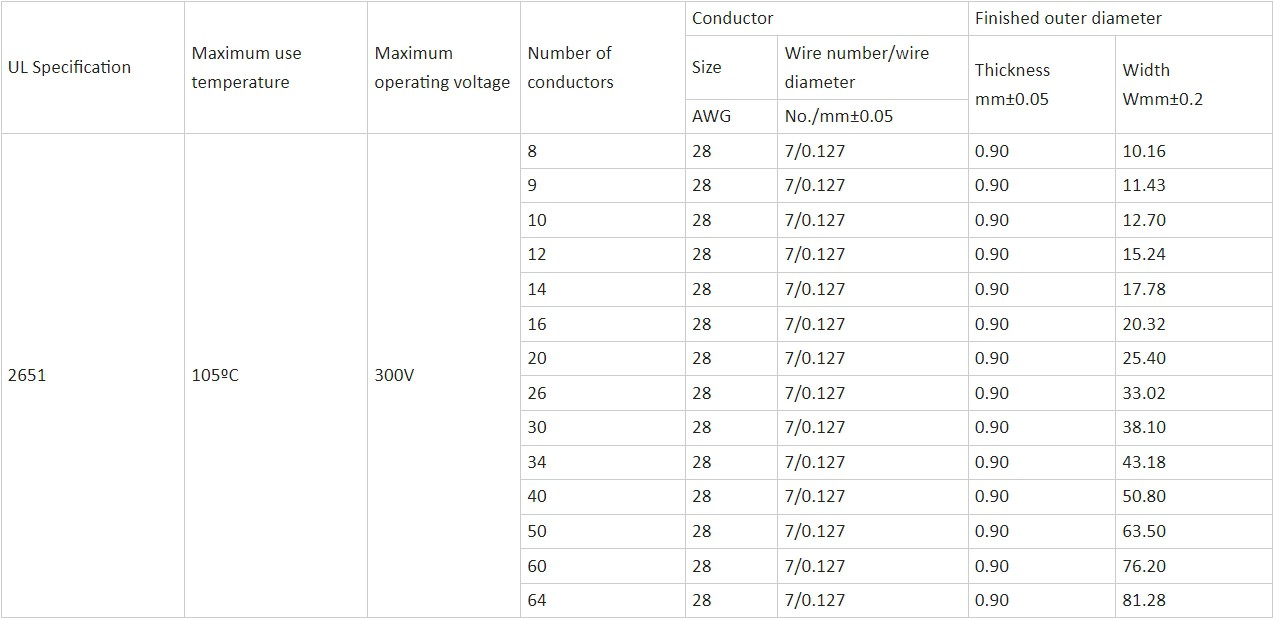Click the conductor count cell showing 34

[x=537, y=462]
